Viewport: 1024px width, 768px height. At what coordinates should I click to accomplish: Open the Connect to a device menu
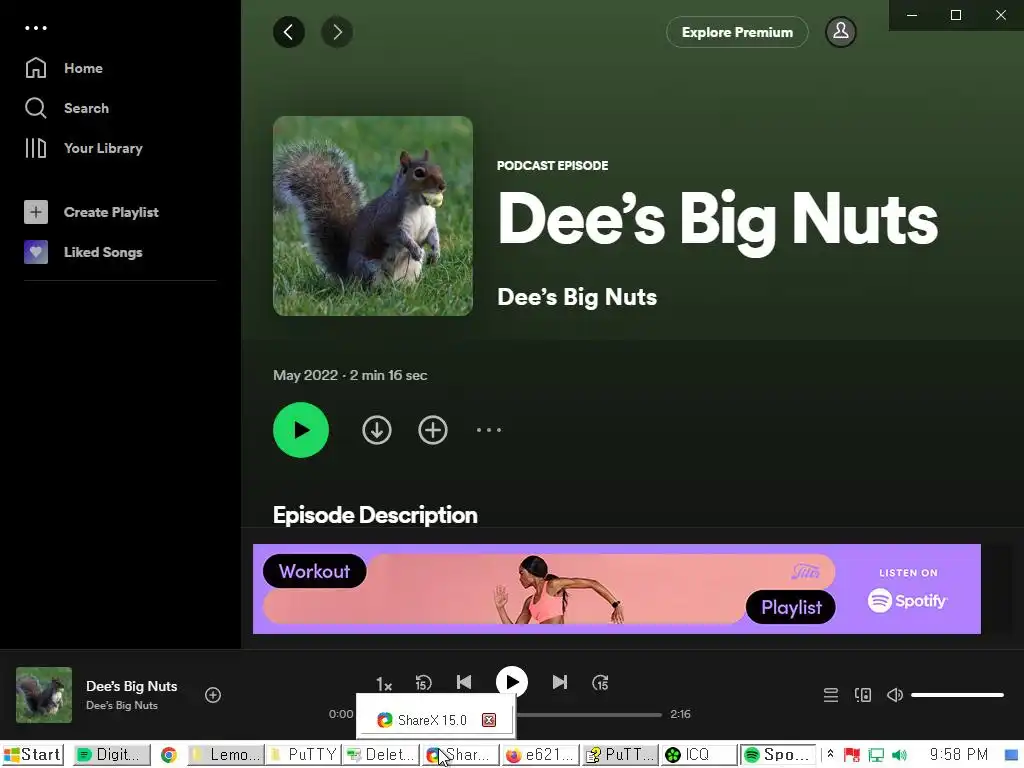click(863, 695)
